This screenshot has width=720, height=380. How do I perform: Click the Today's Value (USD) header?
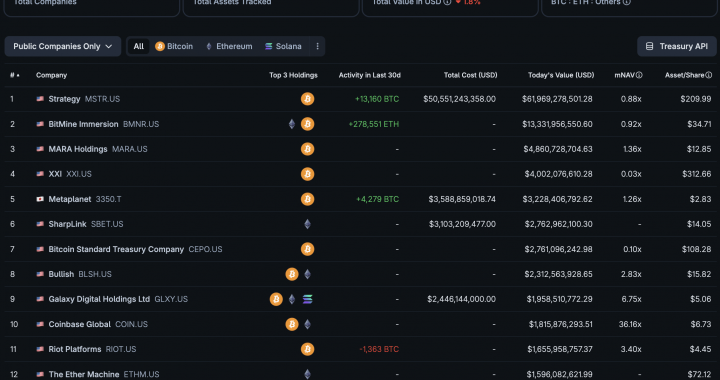(x=561, y=75)
